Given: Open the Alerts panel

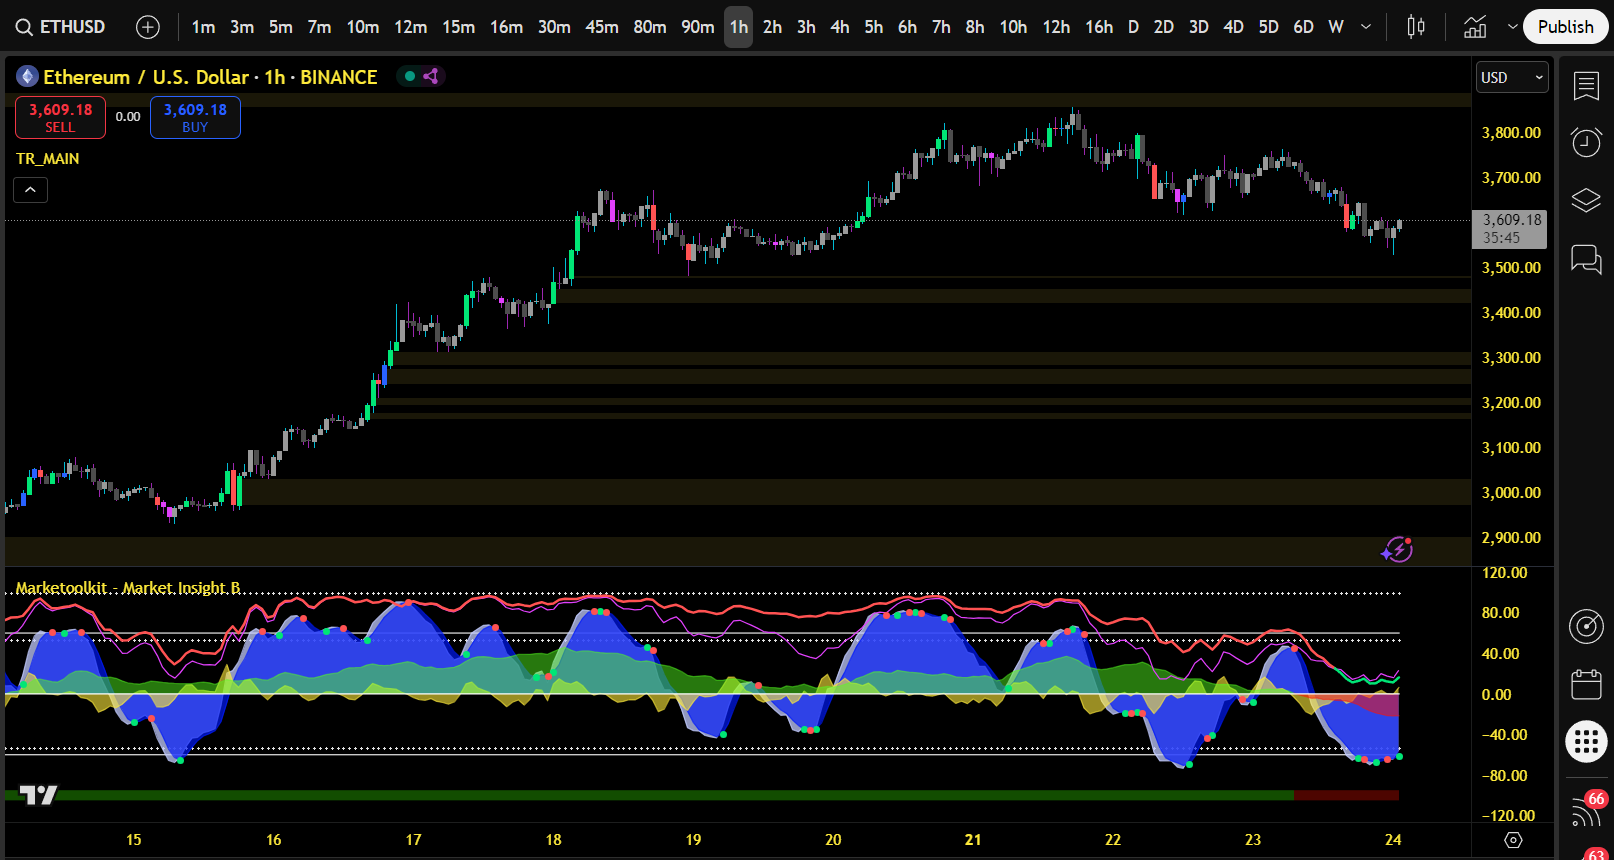Looking at the screenshot, I should click(1586, 142).
